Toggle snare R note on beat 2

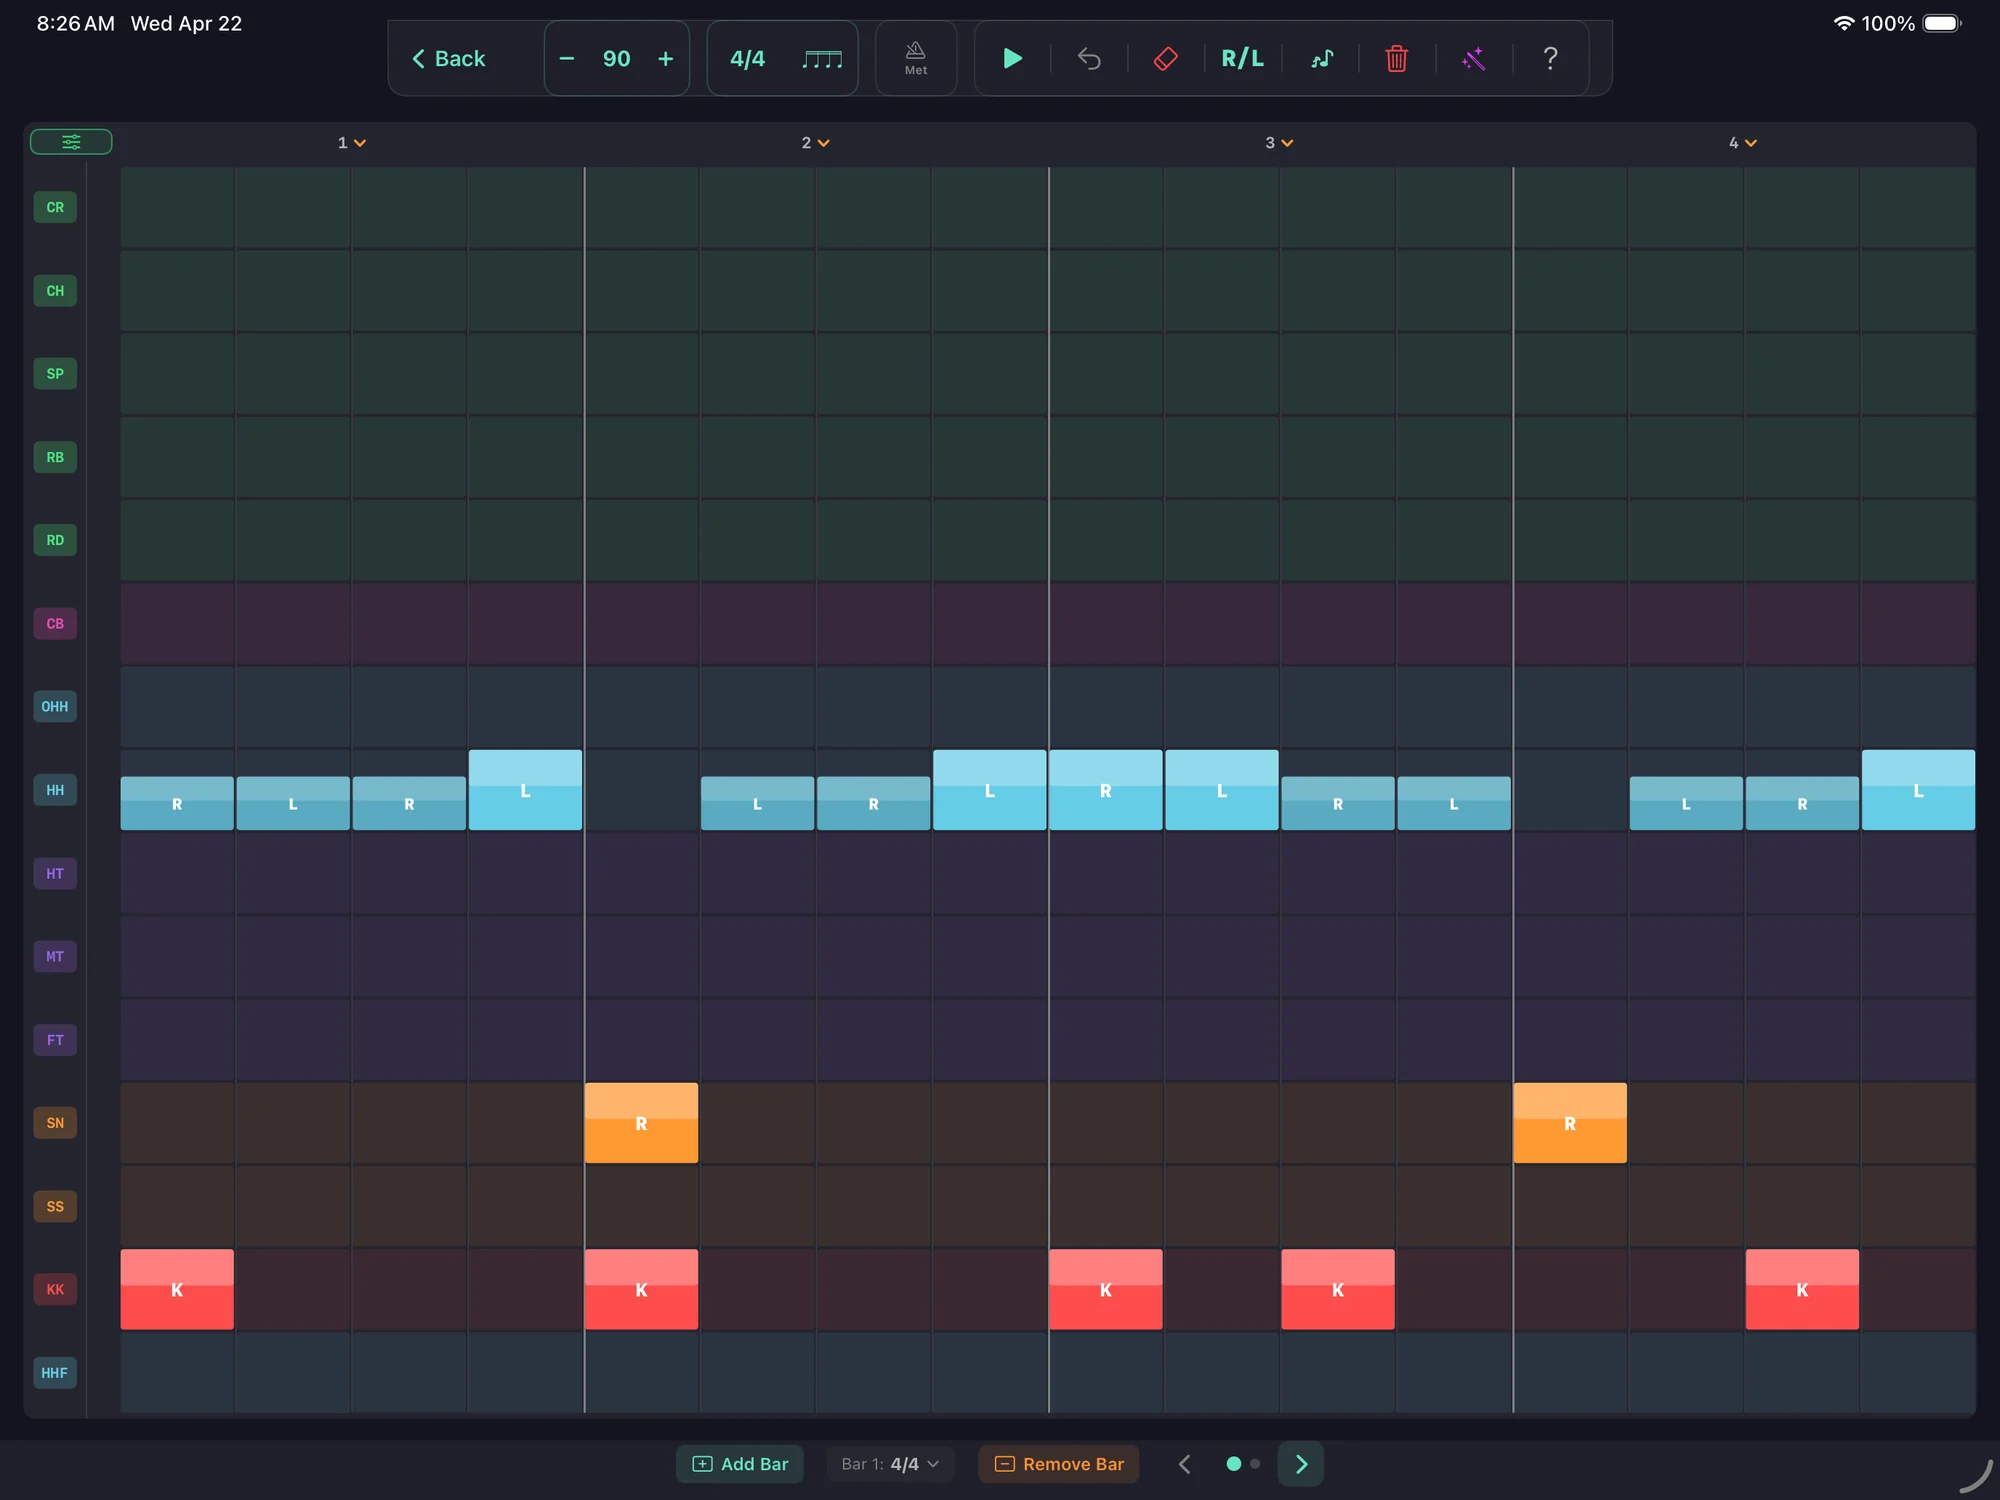point(641,1123)
